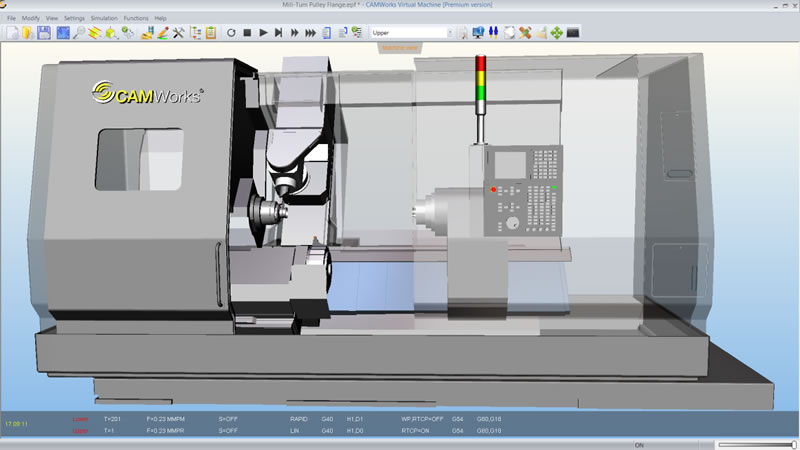Click the RTCP=ON status entry

coord(415,431)
